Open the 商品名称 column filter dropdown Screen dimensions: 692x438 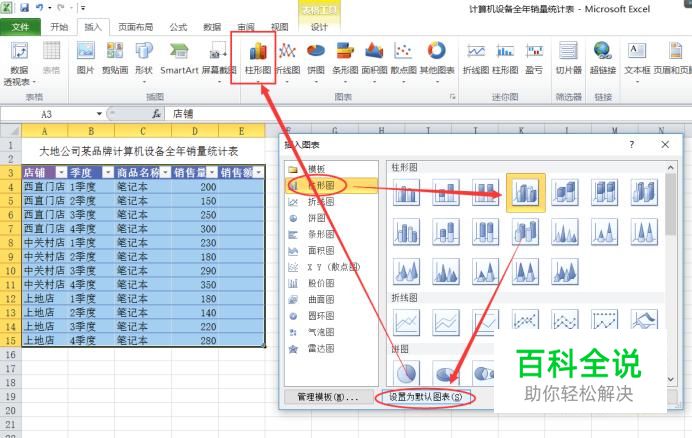point(165,172)
